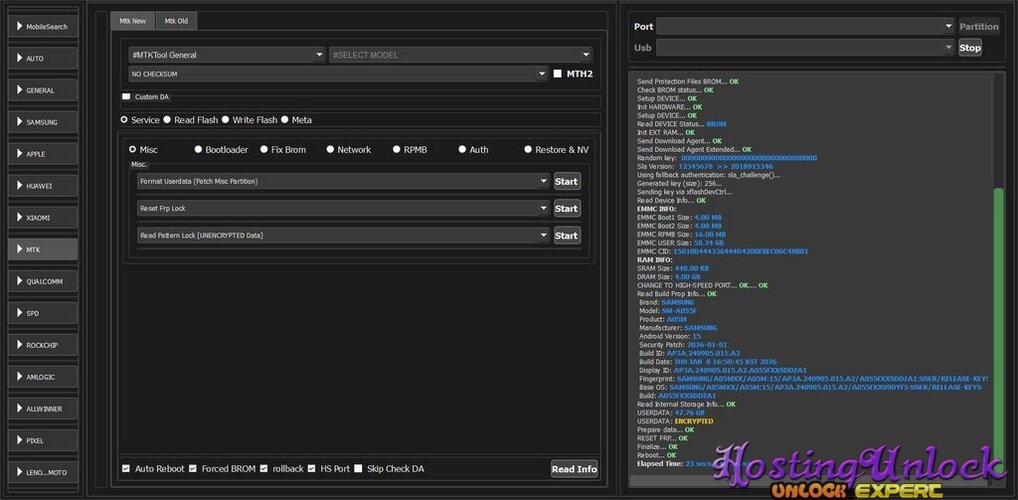Select the Write Flash radio option
The width and height of the screenshot is (1018, 500).
[x=225, y=120]
